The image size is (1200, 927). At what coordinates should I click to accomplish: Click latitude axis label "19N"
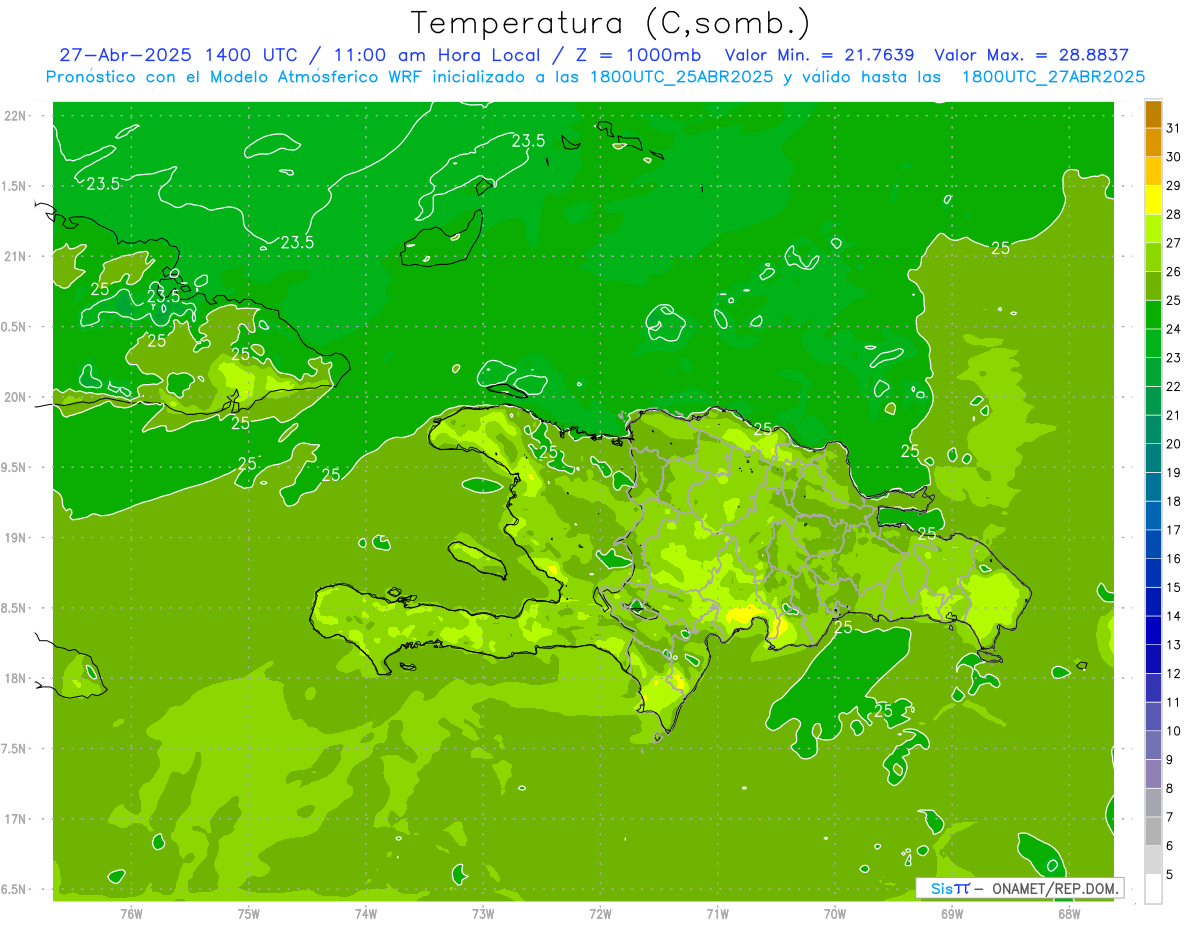coord(16,538)
